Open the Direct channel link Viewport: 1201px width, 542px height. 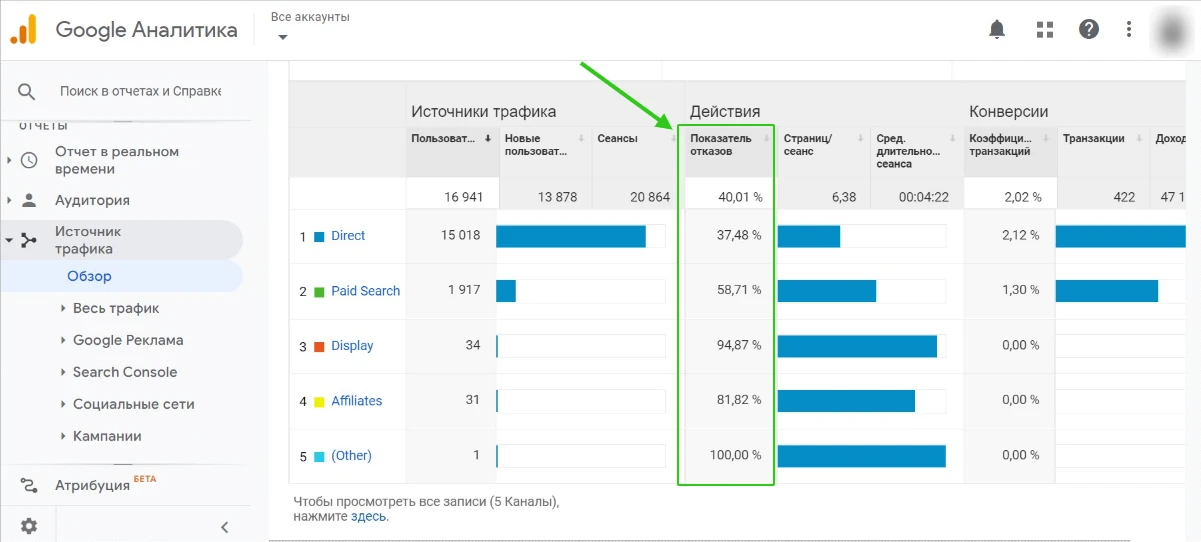[348, 236]
